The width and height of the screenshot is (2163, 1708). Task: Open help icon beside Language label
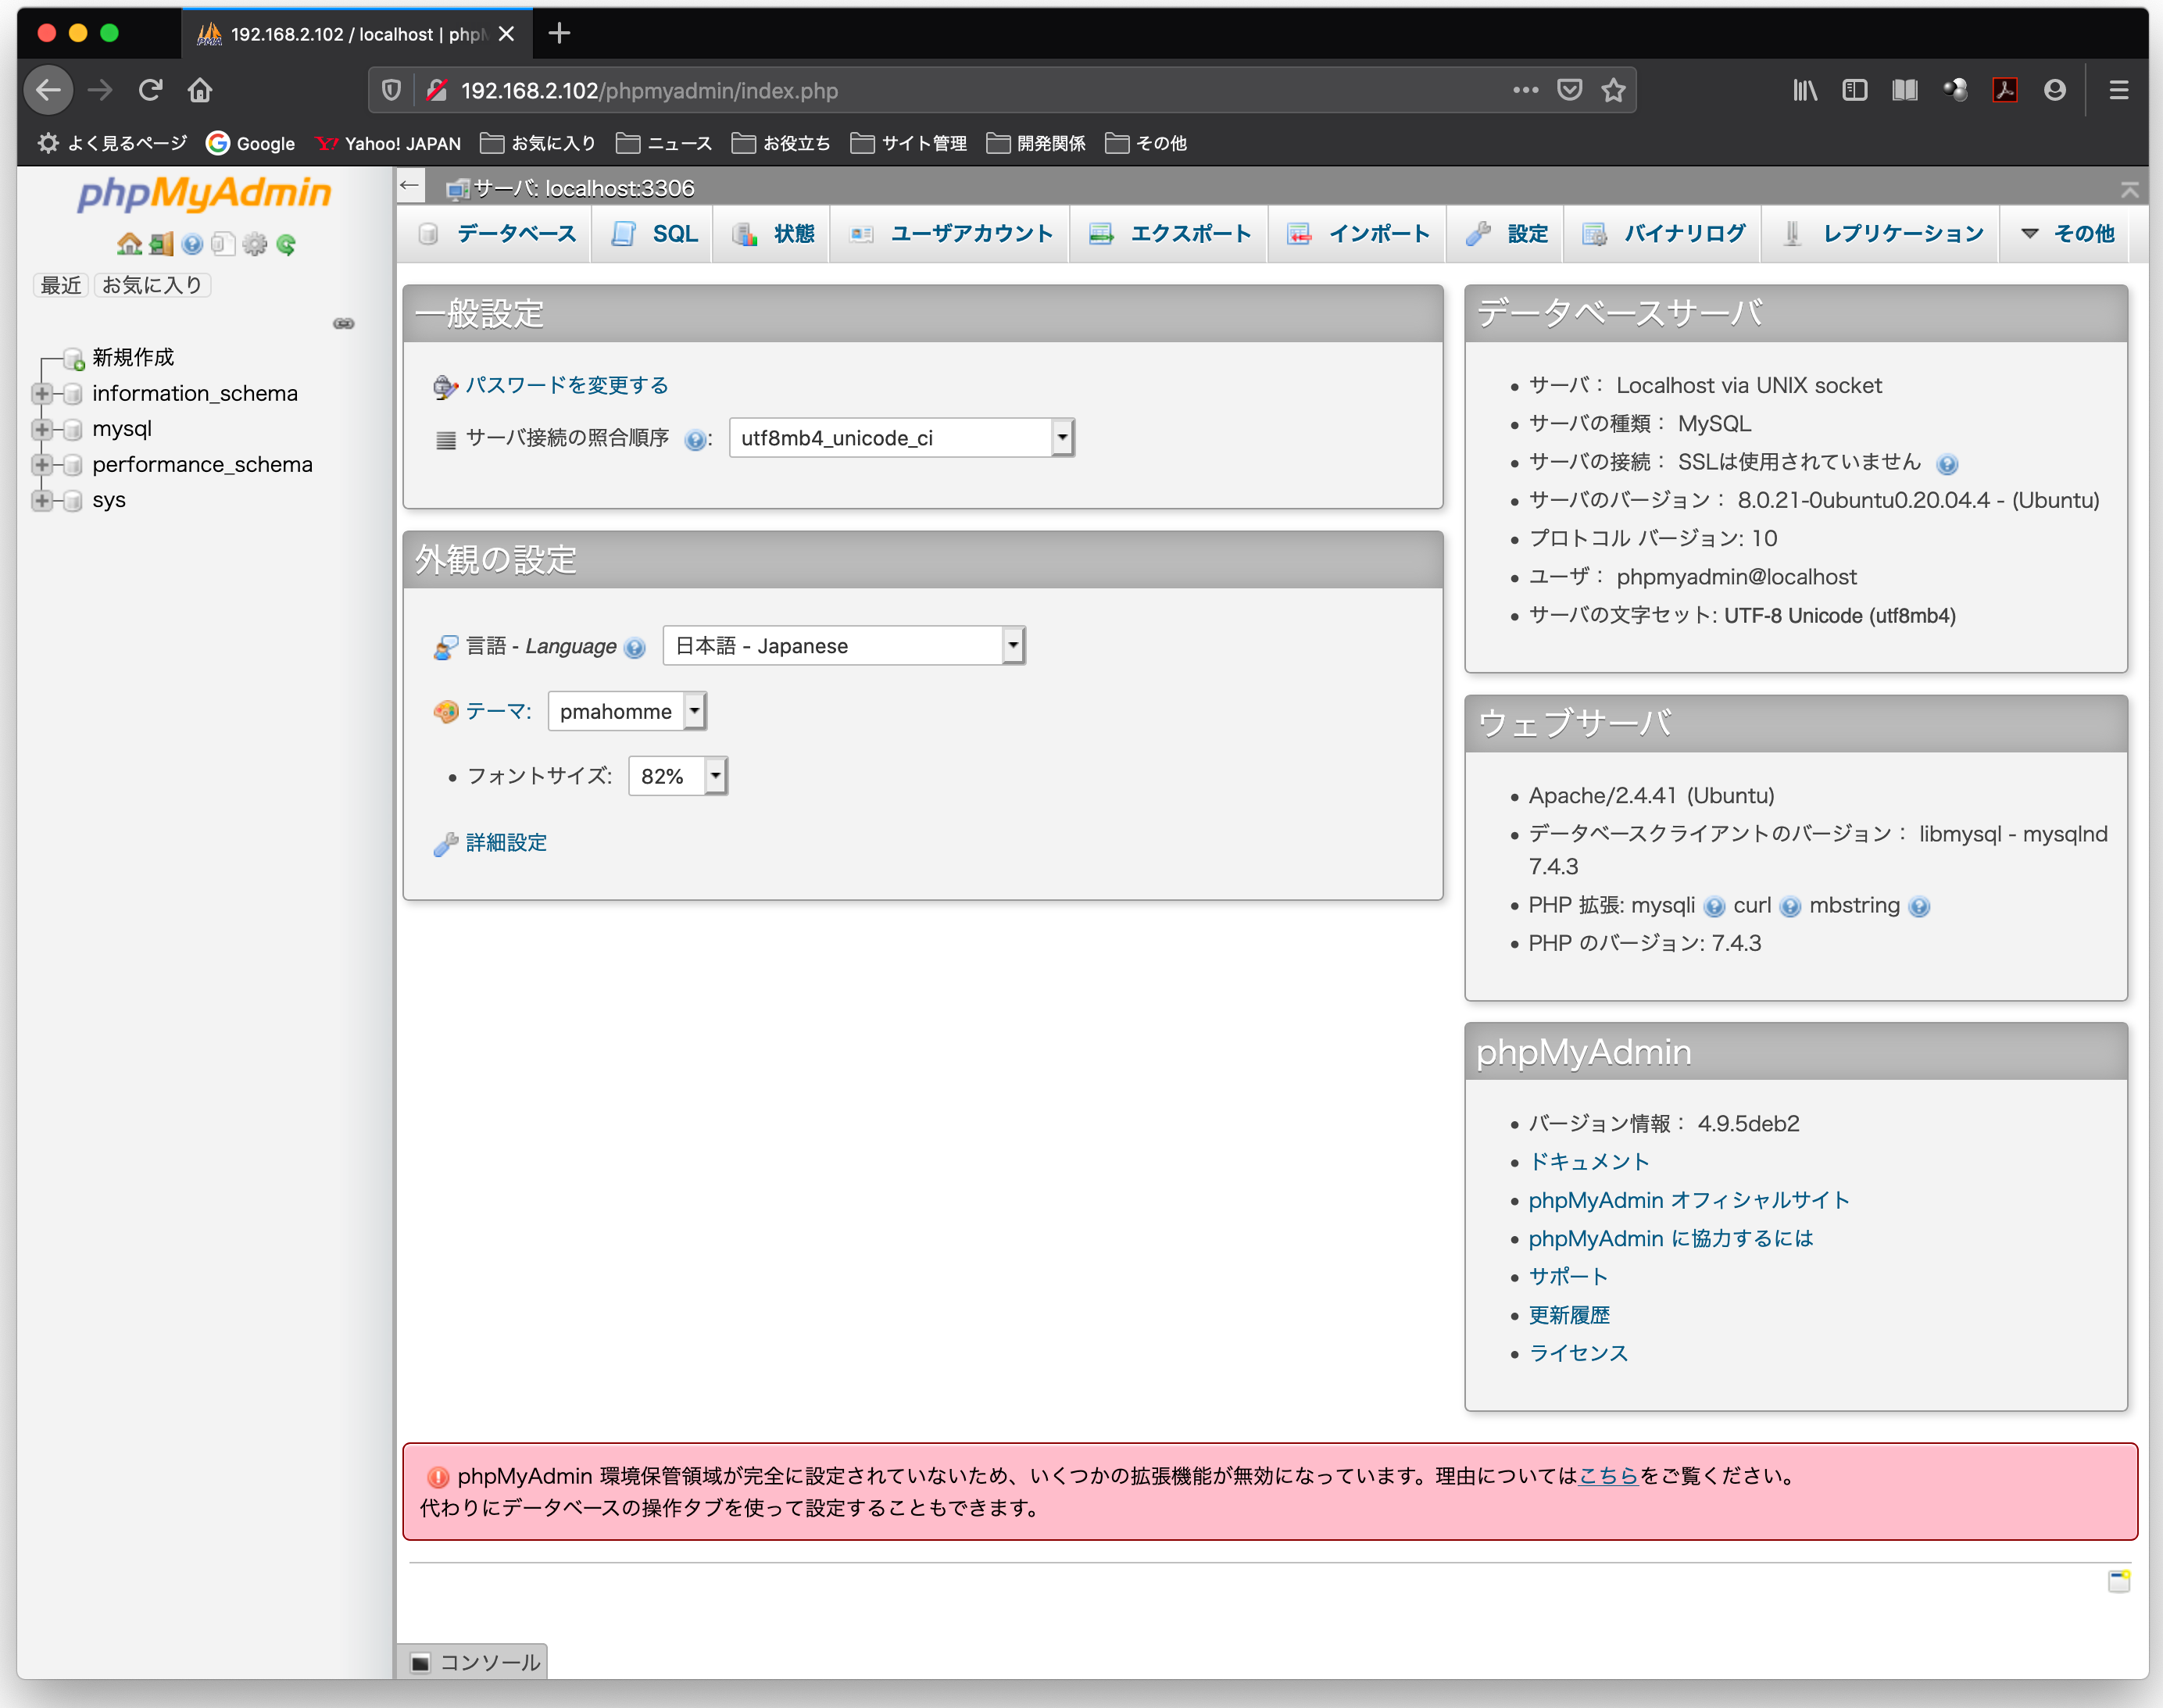[635, 648]
